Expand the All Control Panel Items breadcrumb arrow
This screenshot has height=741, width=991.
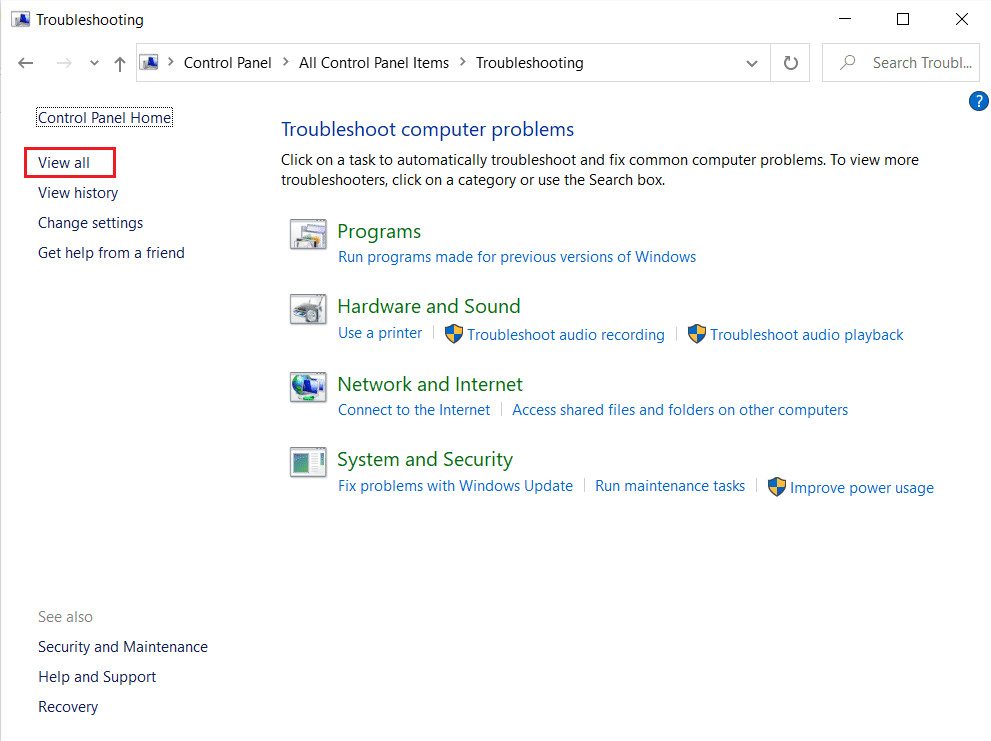[x=462, y=62]
